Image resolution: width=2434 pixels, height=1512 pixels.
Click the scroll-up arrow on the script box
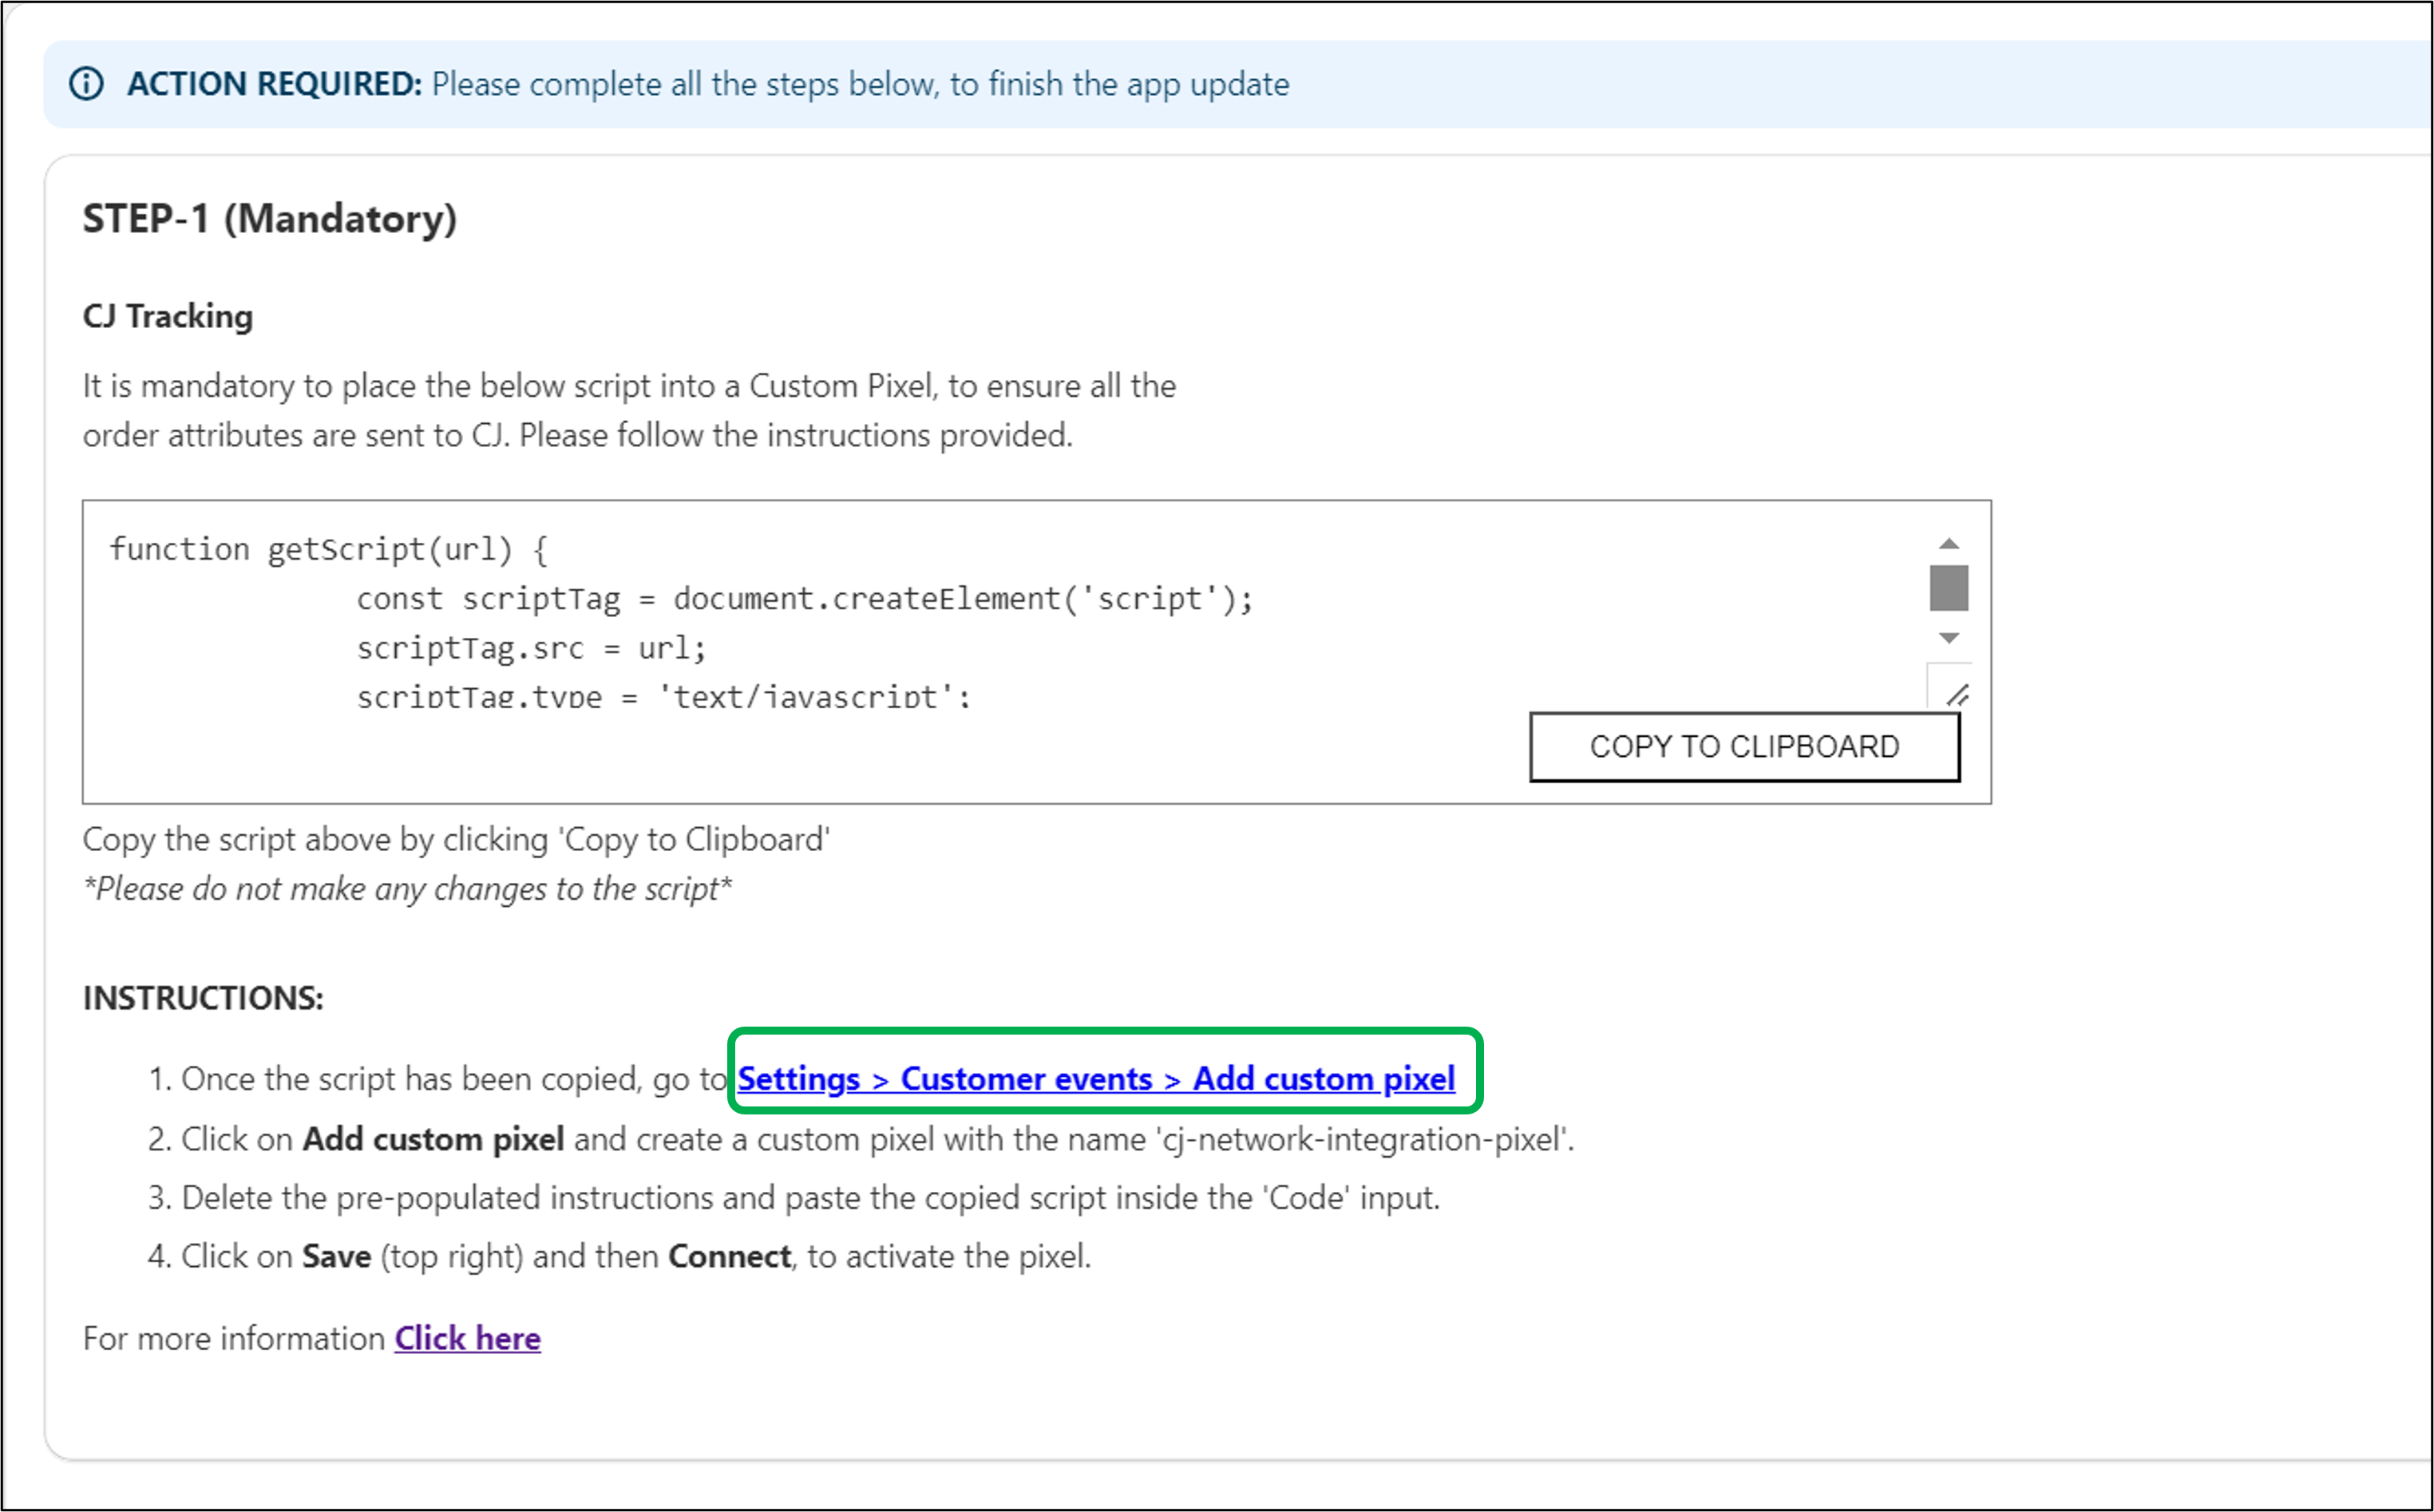(1948, 542)
